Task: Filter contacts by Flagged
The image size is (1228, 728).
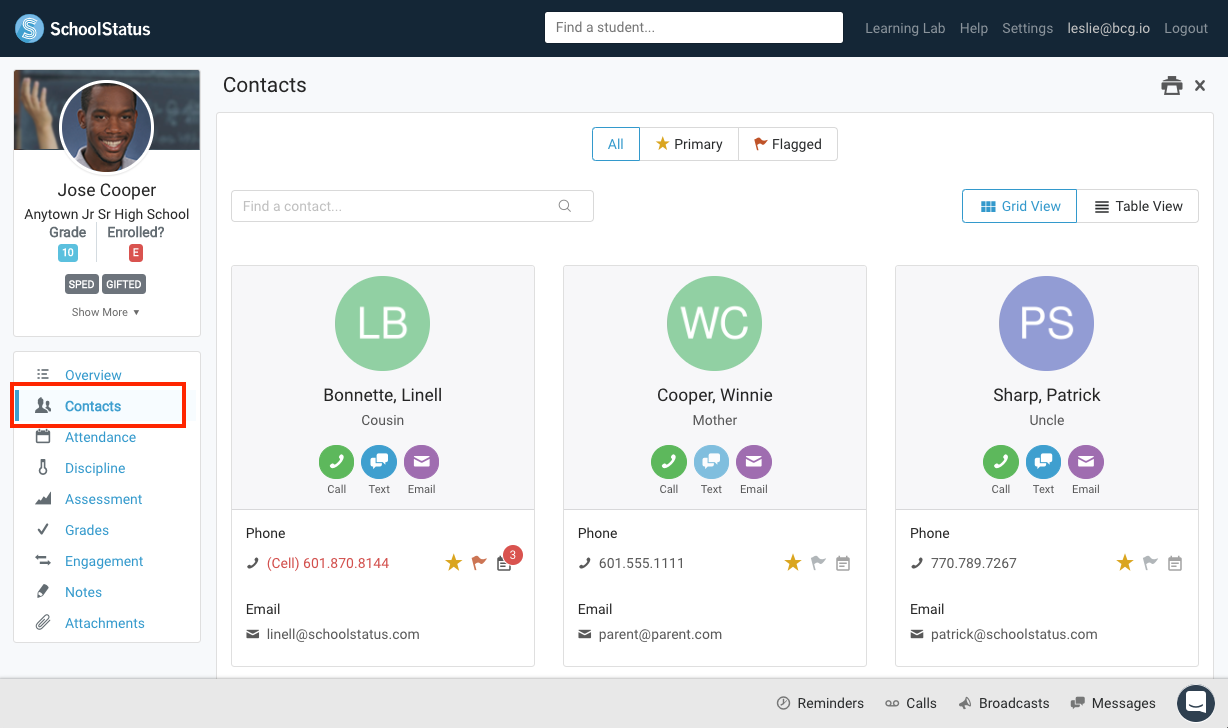Action: pos(788,144)
